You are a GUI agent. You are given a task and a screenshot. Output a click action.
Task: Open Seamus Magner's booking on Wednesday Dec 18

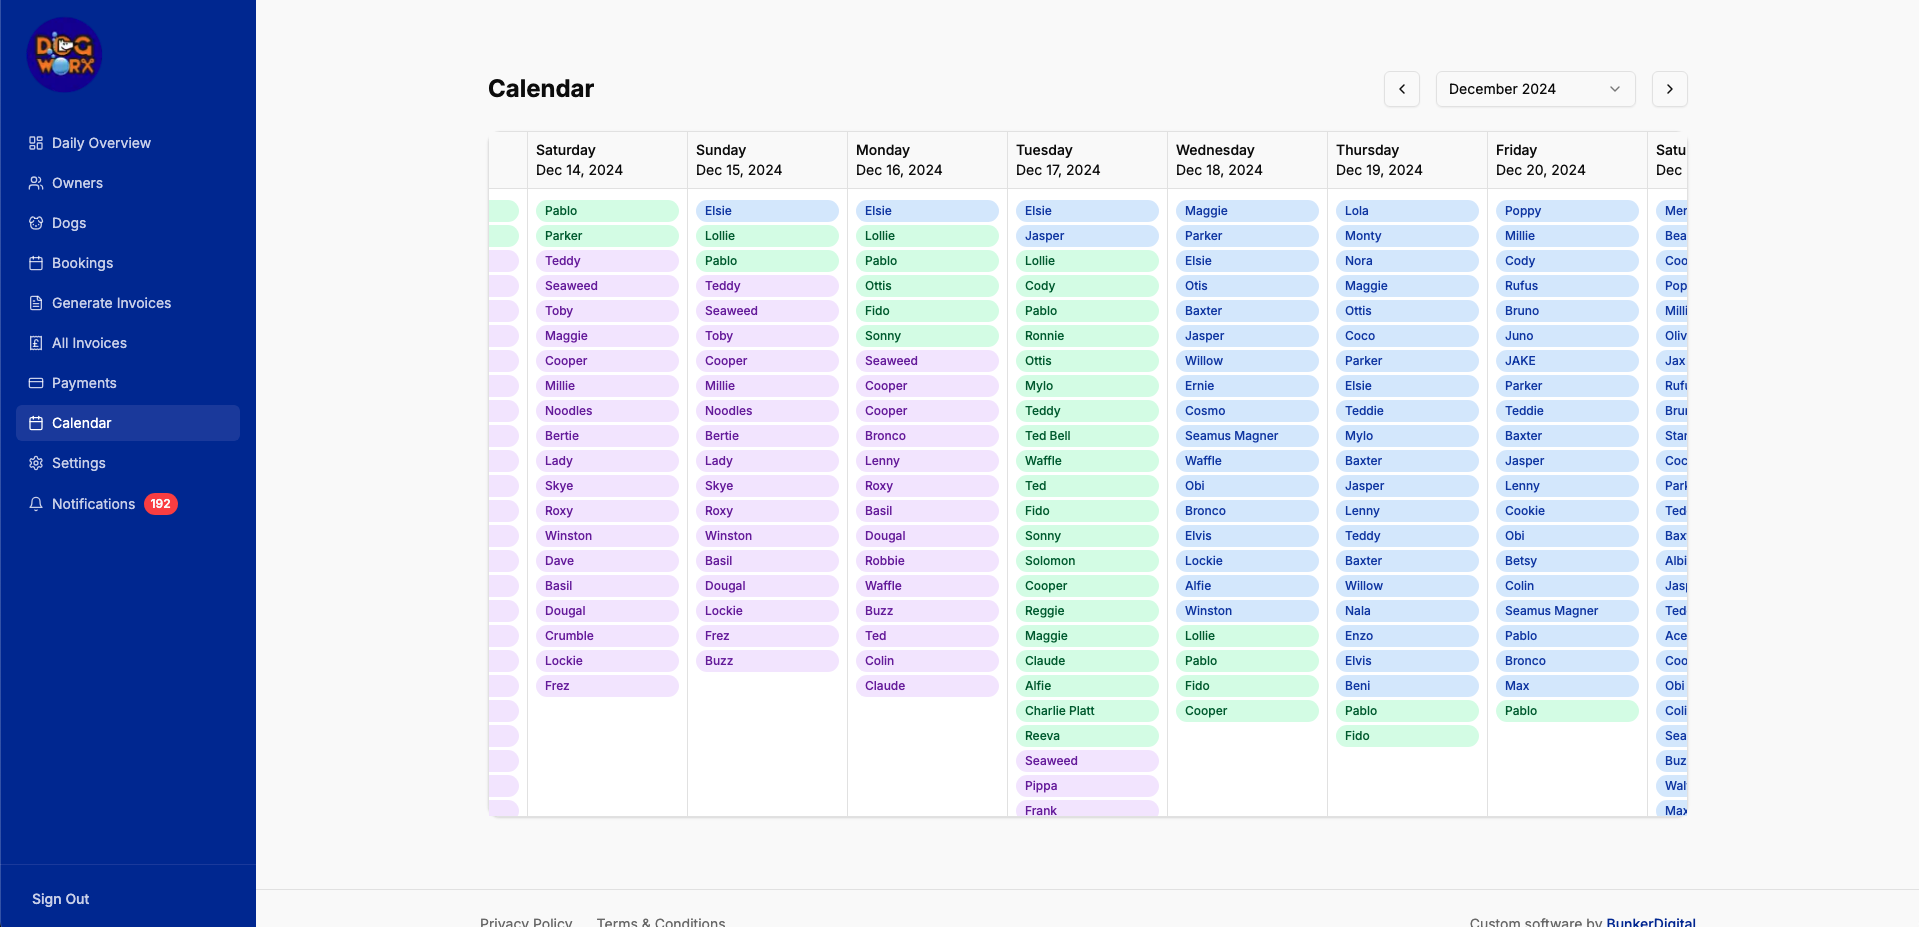pos(1247,436)
